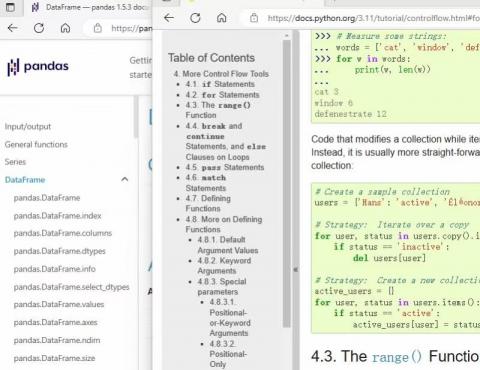Open home page in pandas browser window
The width and height of the screenshot is (480, 370).
tap(65, 28)
